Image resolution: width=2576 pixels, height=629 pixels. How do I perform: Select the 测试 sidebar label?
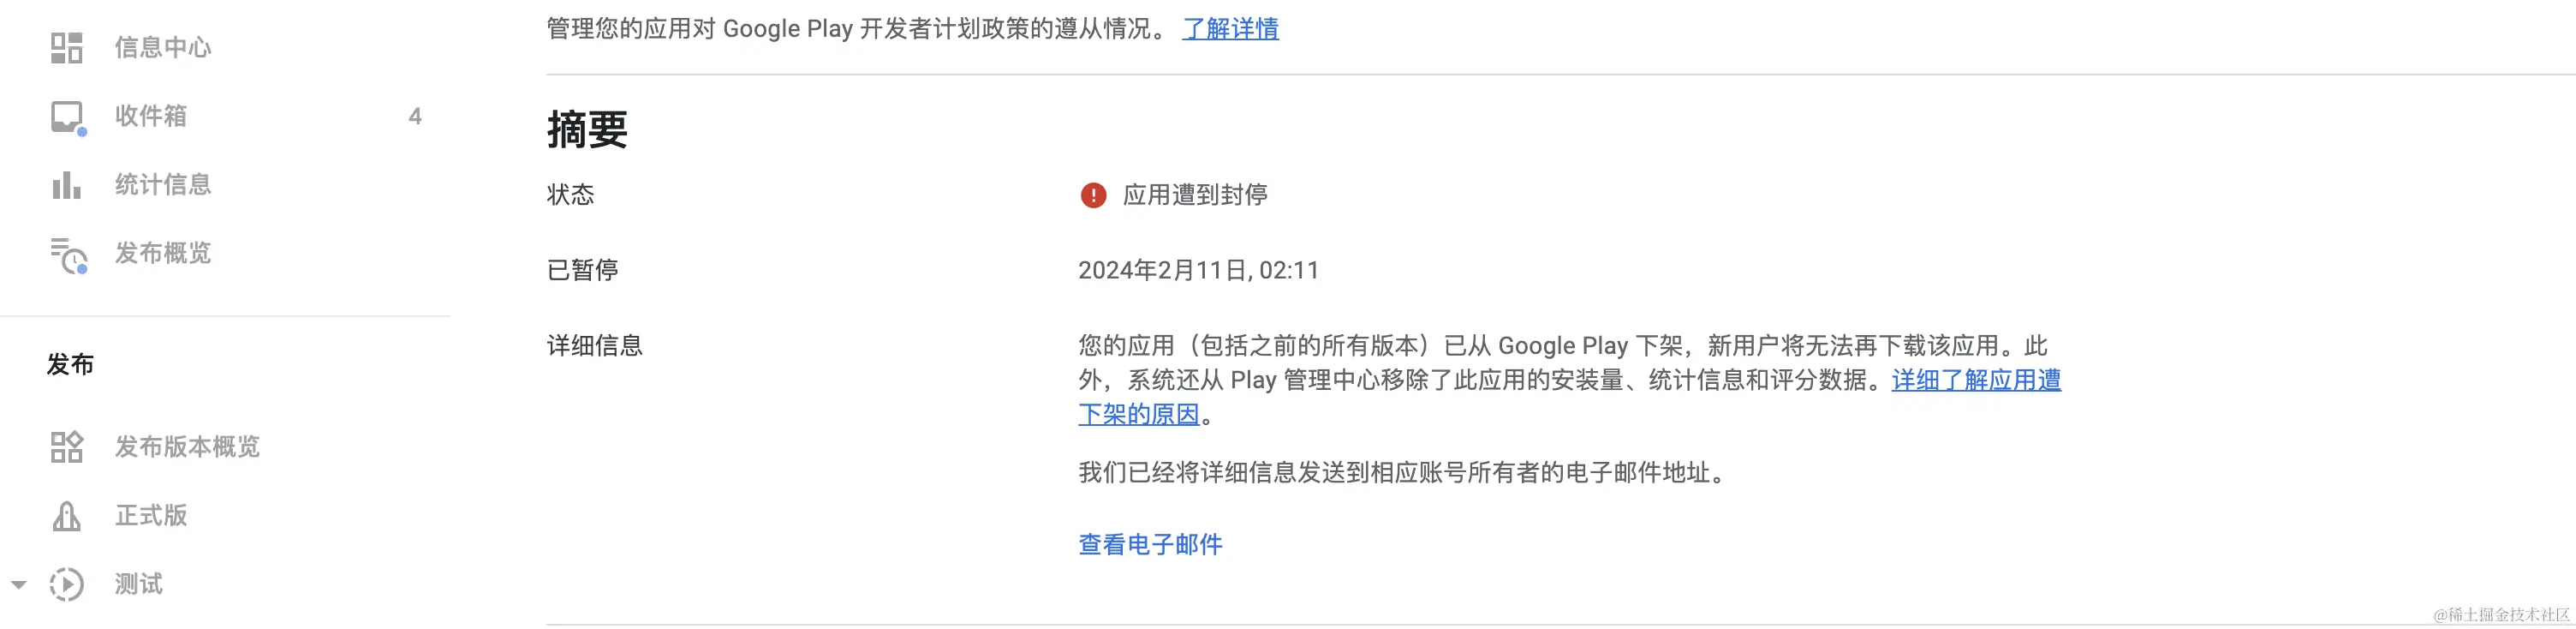(138, 584)
